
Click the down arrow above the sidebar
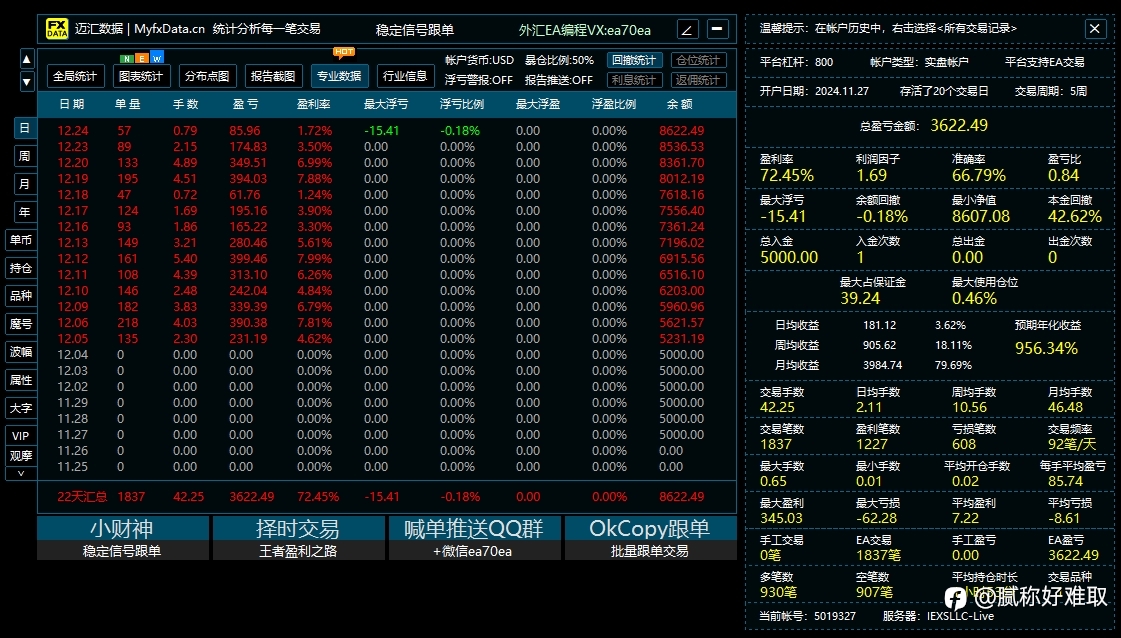26,82
